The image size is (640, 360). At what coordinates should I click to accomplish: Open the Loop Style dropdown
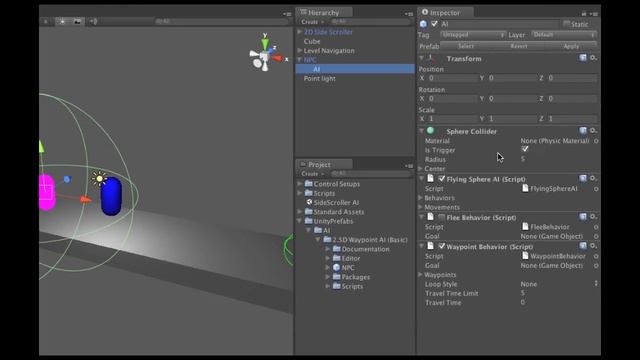559,284
